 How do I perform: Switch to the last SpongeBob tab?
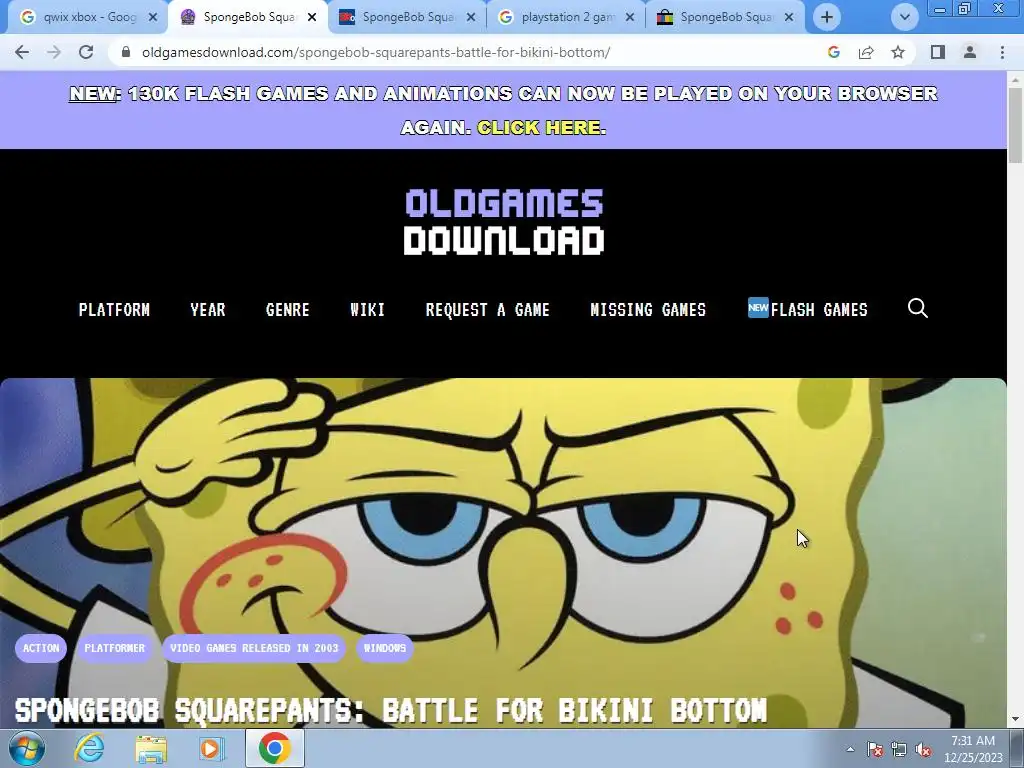pos(726,18)
